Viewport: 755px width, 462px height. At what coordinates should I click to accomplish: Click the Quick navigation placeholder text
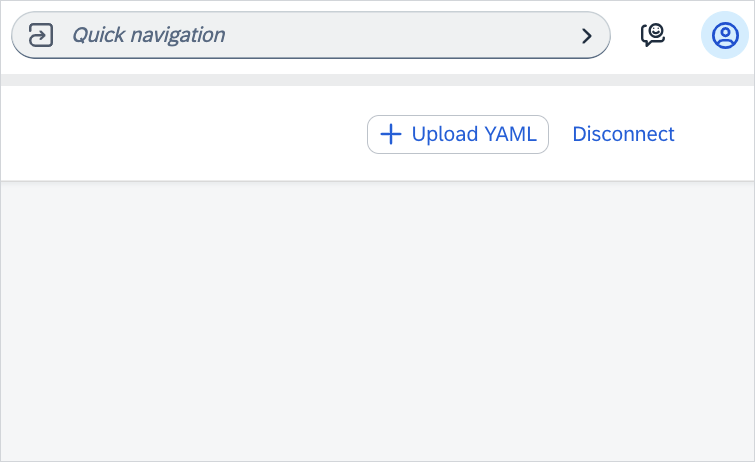tap(148, 36)
